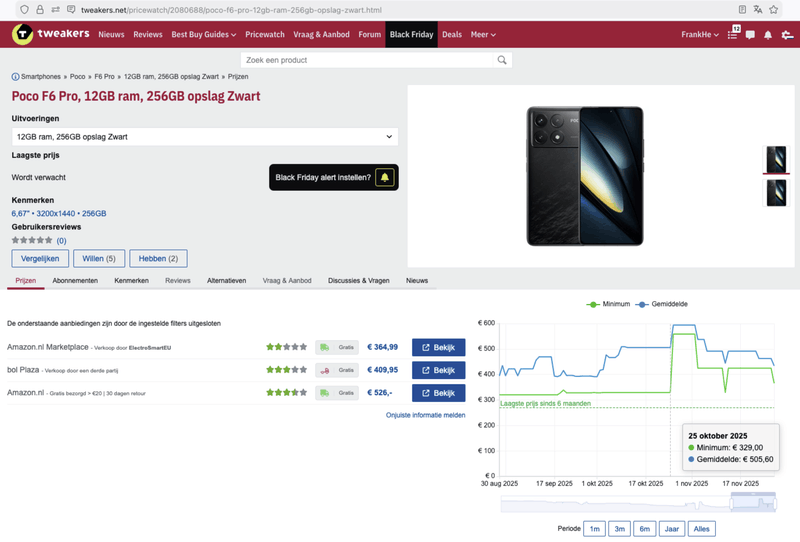Click the Tweakers logo
This screenshot has width=800, height=542.
coord(51,34)
